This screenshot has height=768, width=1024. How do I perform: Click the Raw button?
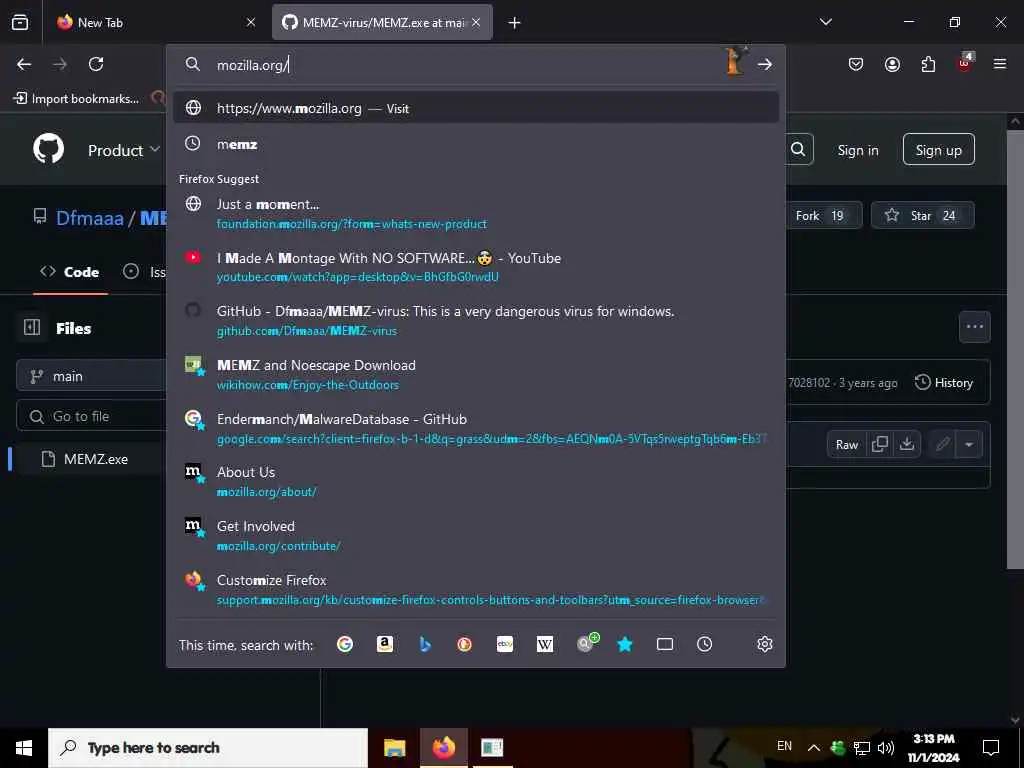(846, 444)
